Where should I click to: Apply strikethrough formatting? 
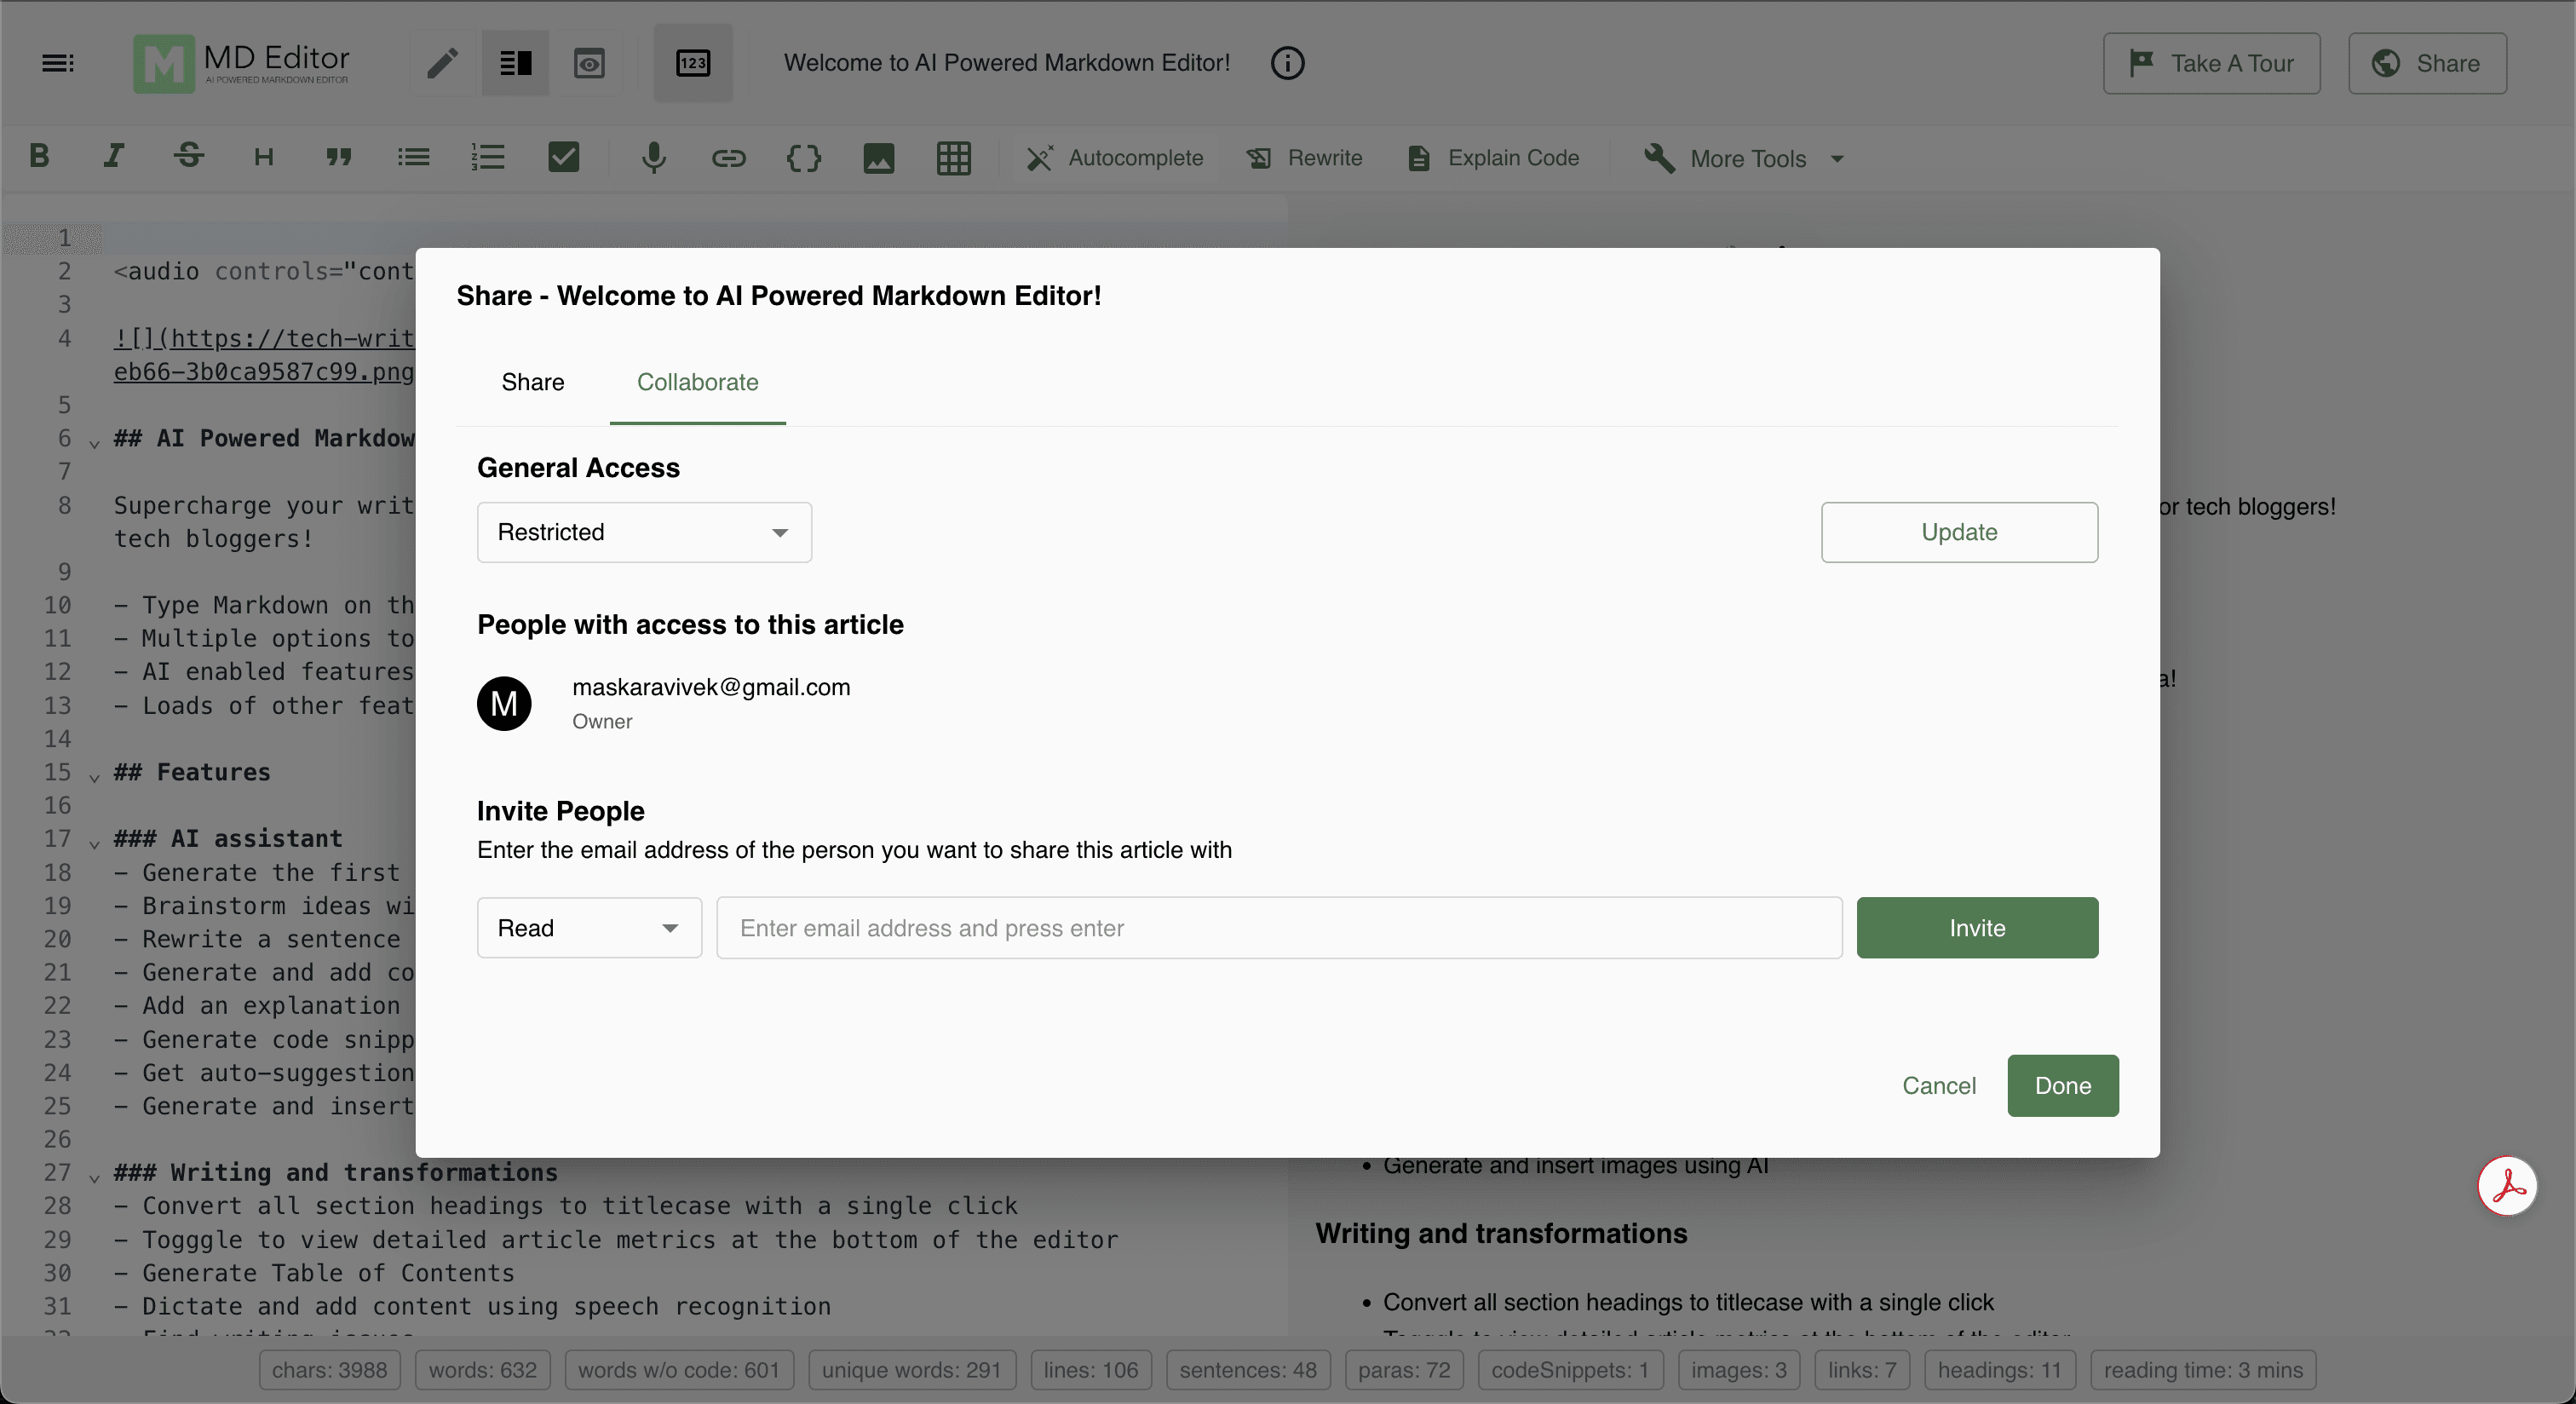188,157
